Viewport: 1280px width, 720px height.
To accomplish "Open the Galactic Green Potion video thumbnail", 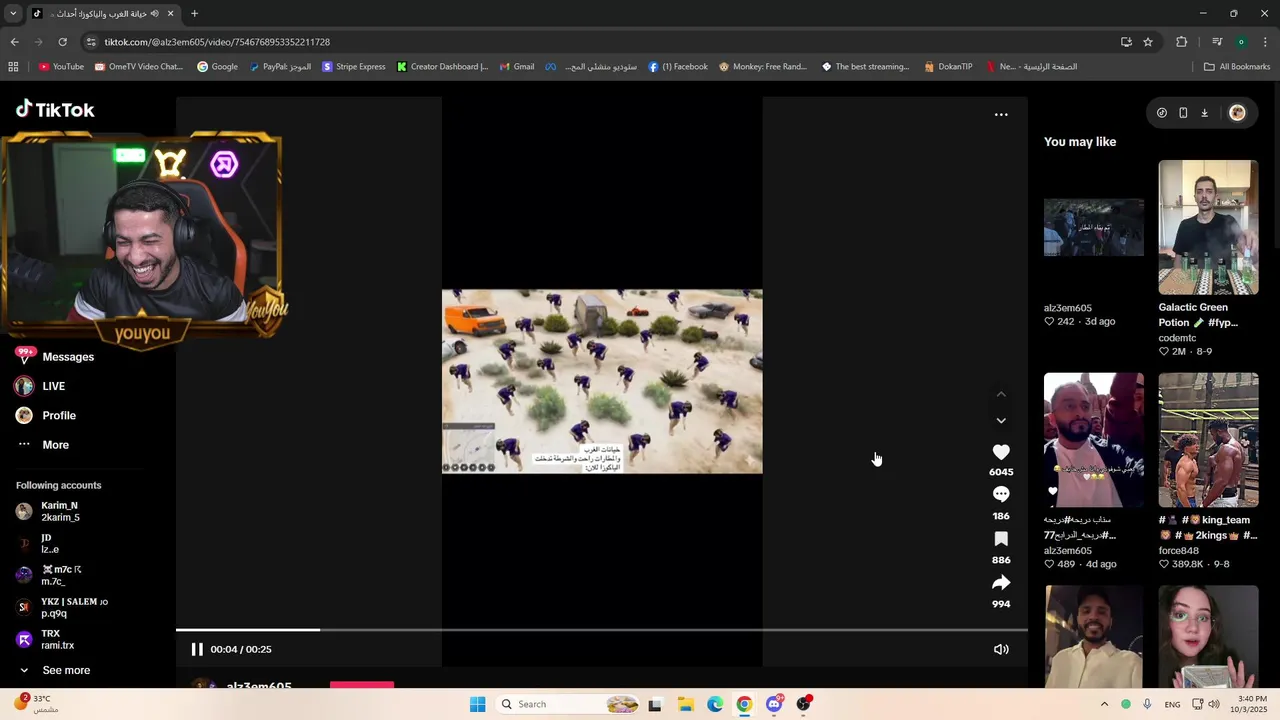I will point(1208,227).
